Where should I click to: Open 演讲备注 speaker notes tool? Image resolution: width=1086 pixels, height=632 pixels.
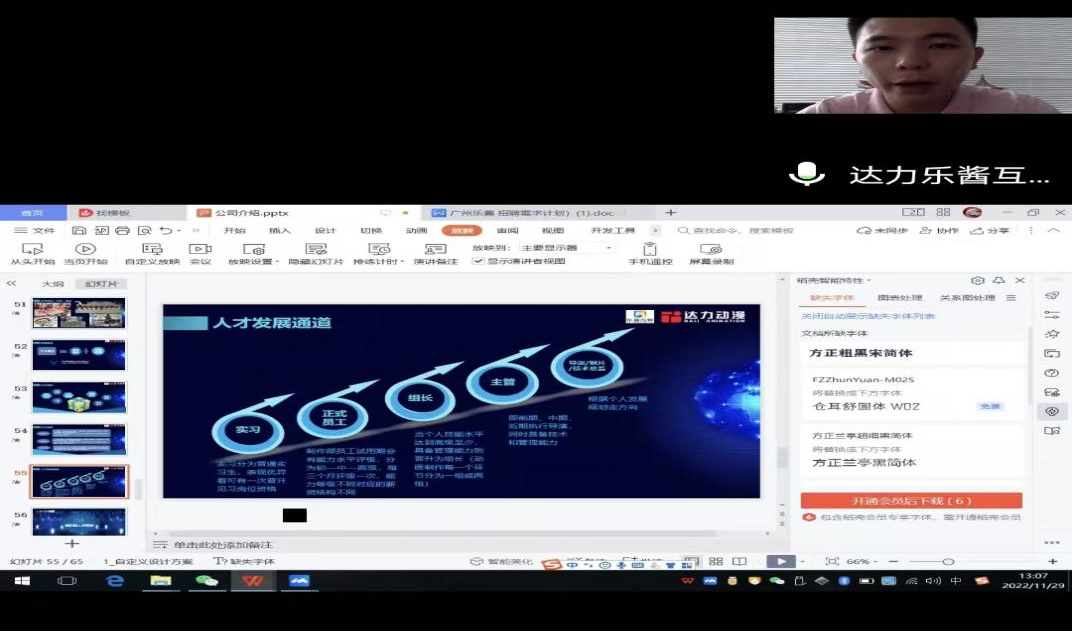[435, 249]
